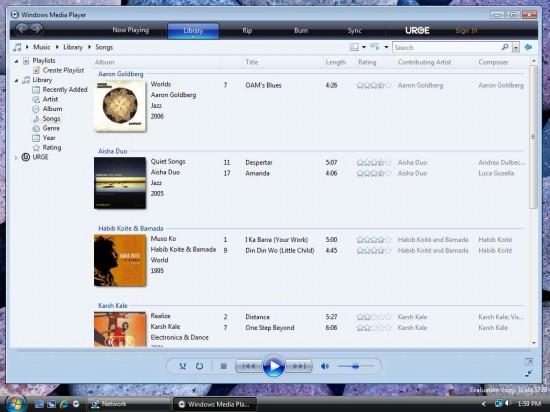The width and height of the screenshot is (550, 412).
Task: Sort by the Rating column header
Action: tap(367, 62)
